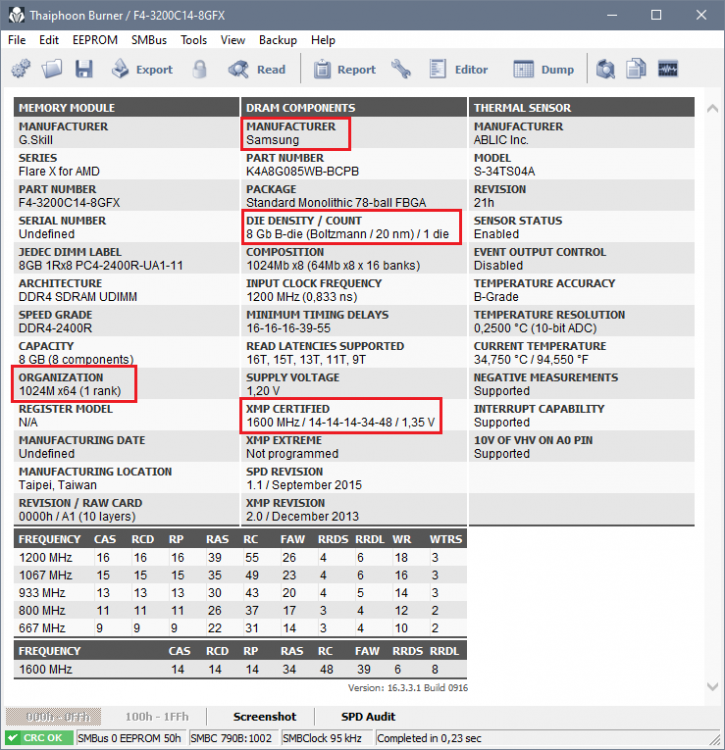Click the Taipei, Taiwan manufacturing location

click(x=58, y=485)
